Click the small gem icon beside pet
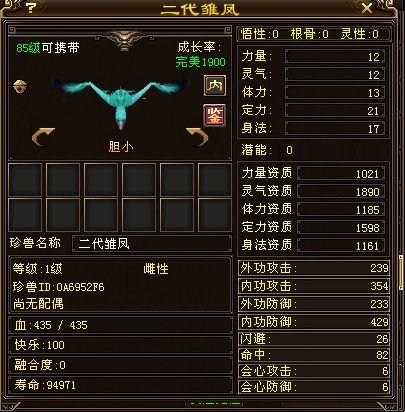 20,87
